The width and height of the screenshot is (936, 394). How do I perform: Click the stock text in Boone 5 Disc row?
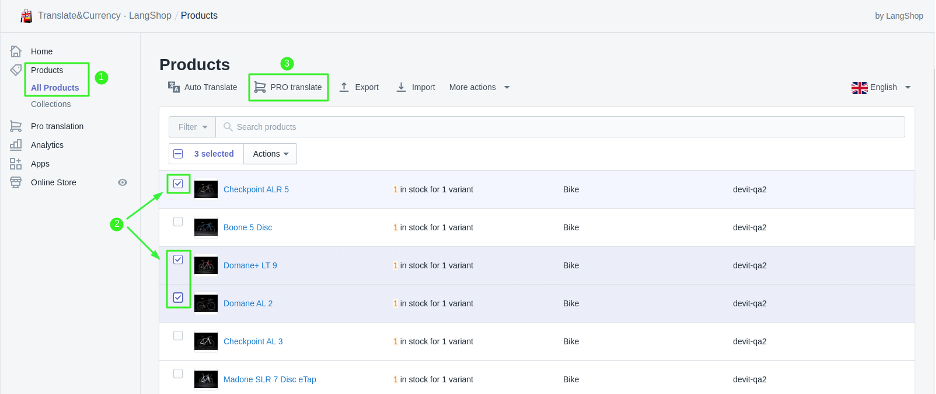(433, 227)
